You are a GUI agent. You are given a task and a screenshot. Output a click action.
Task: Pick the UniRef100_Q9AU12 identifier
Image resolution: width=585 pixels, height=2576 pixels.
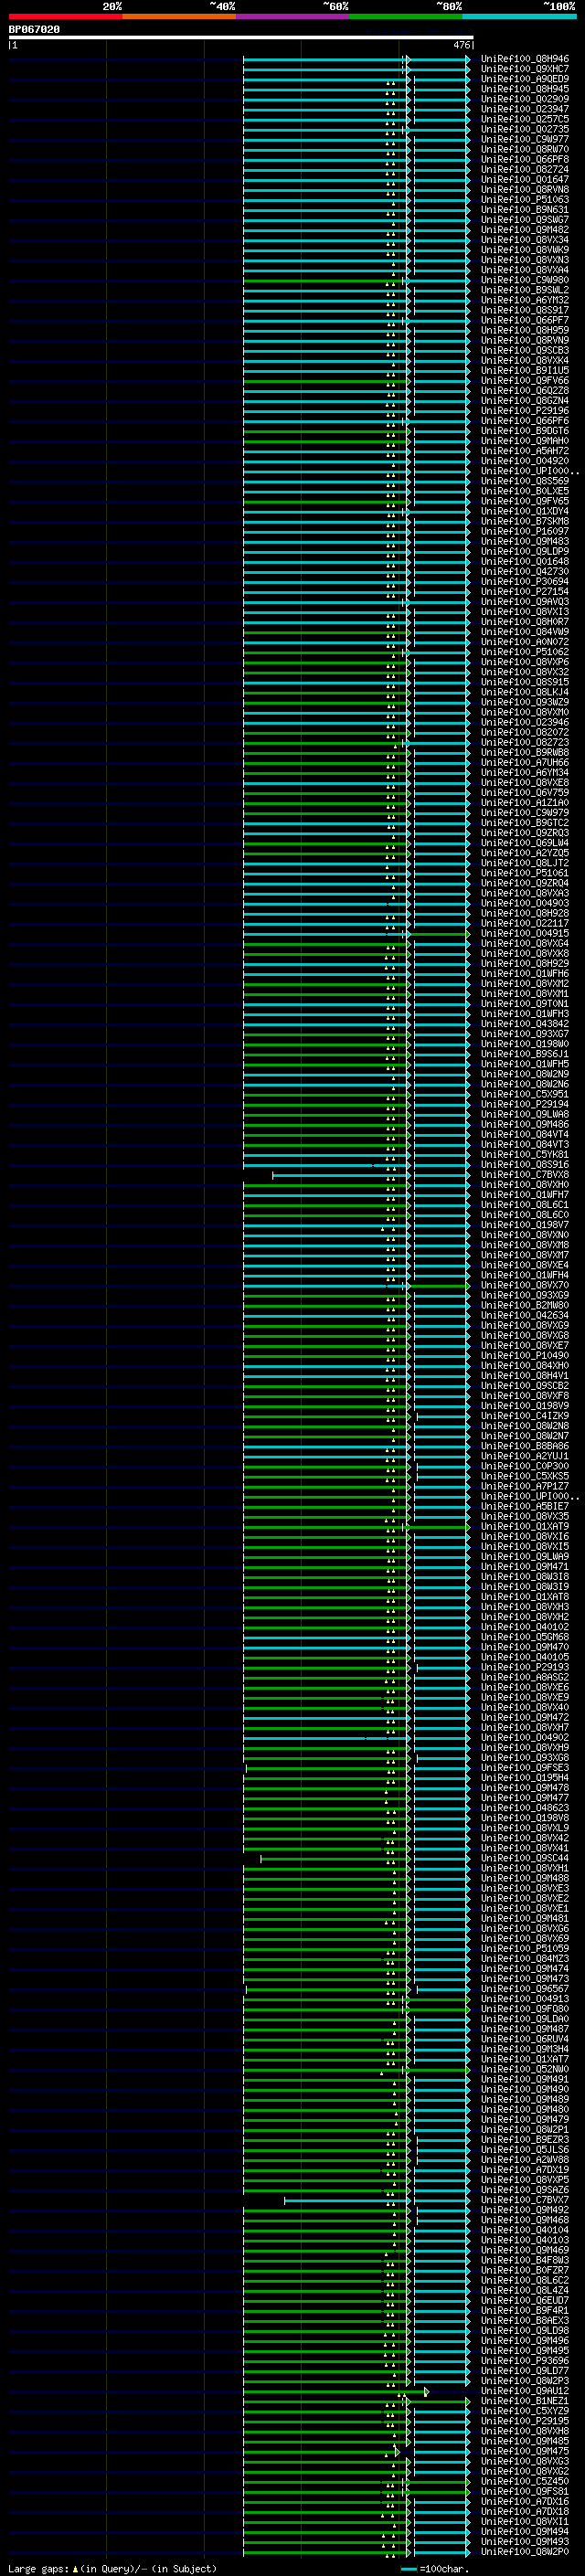[525, 2391]
